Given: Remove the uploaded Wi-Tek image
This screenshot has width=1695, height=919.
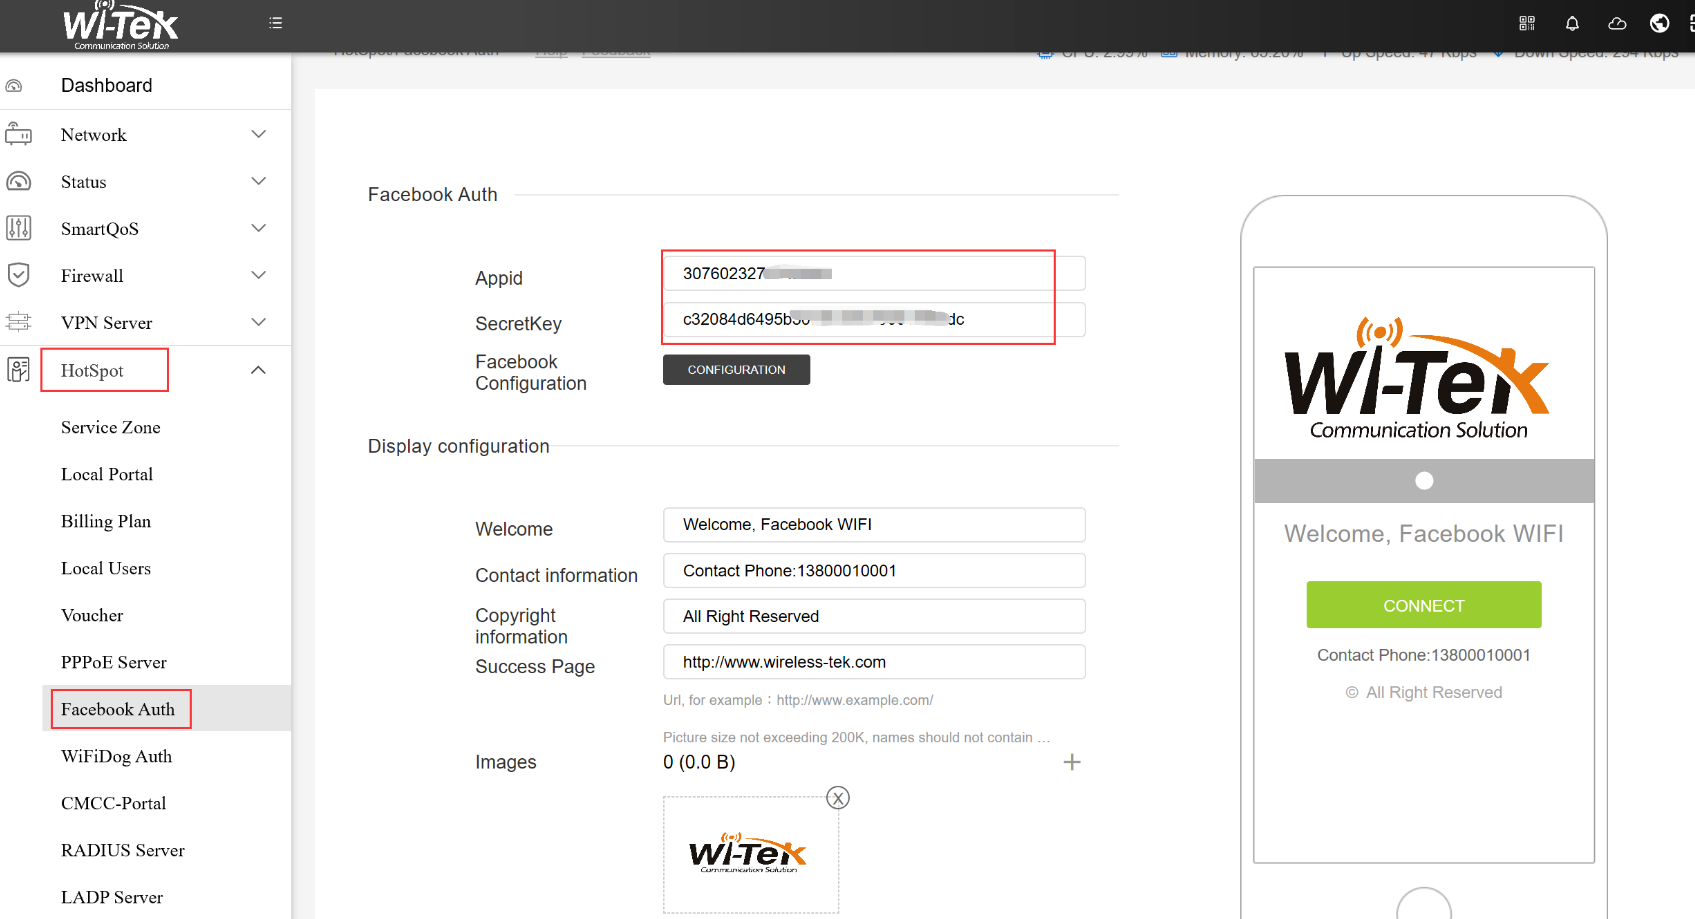Looking at the screenshot, I should [838, 798].
